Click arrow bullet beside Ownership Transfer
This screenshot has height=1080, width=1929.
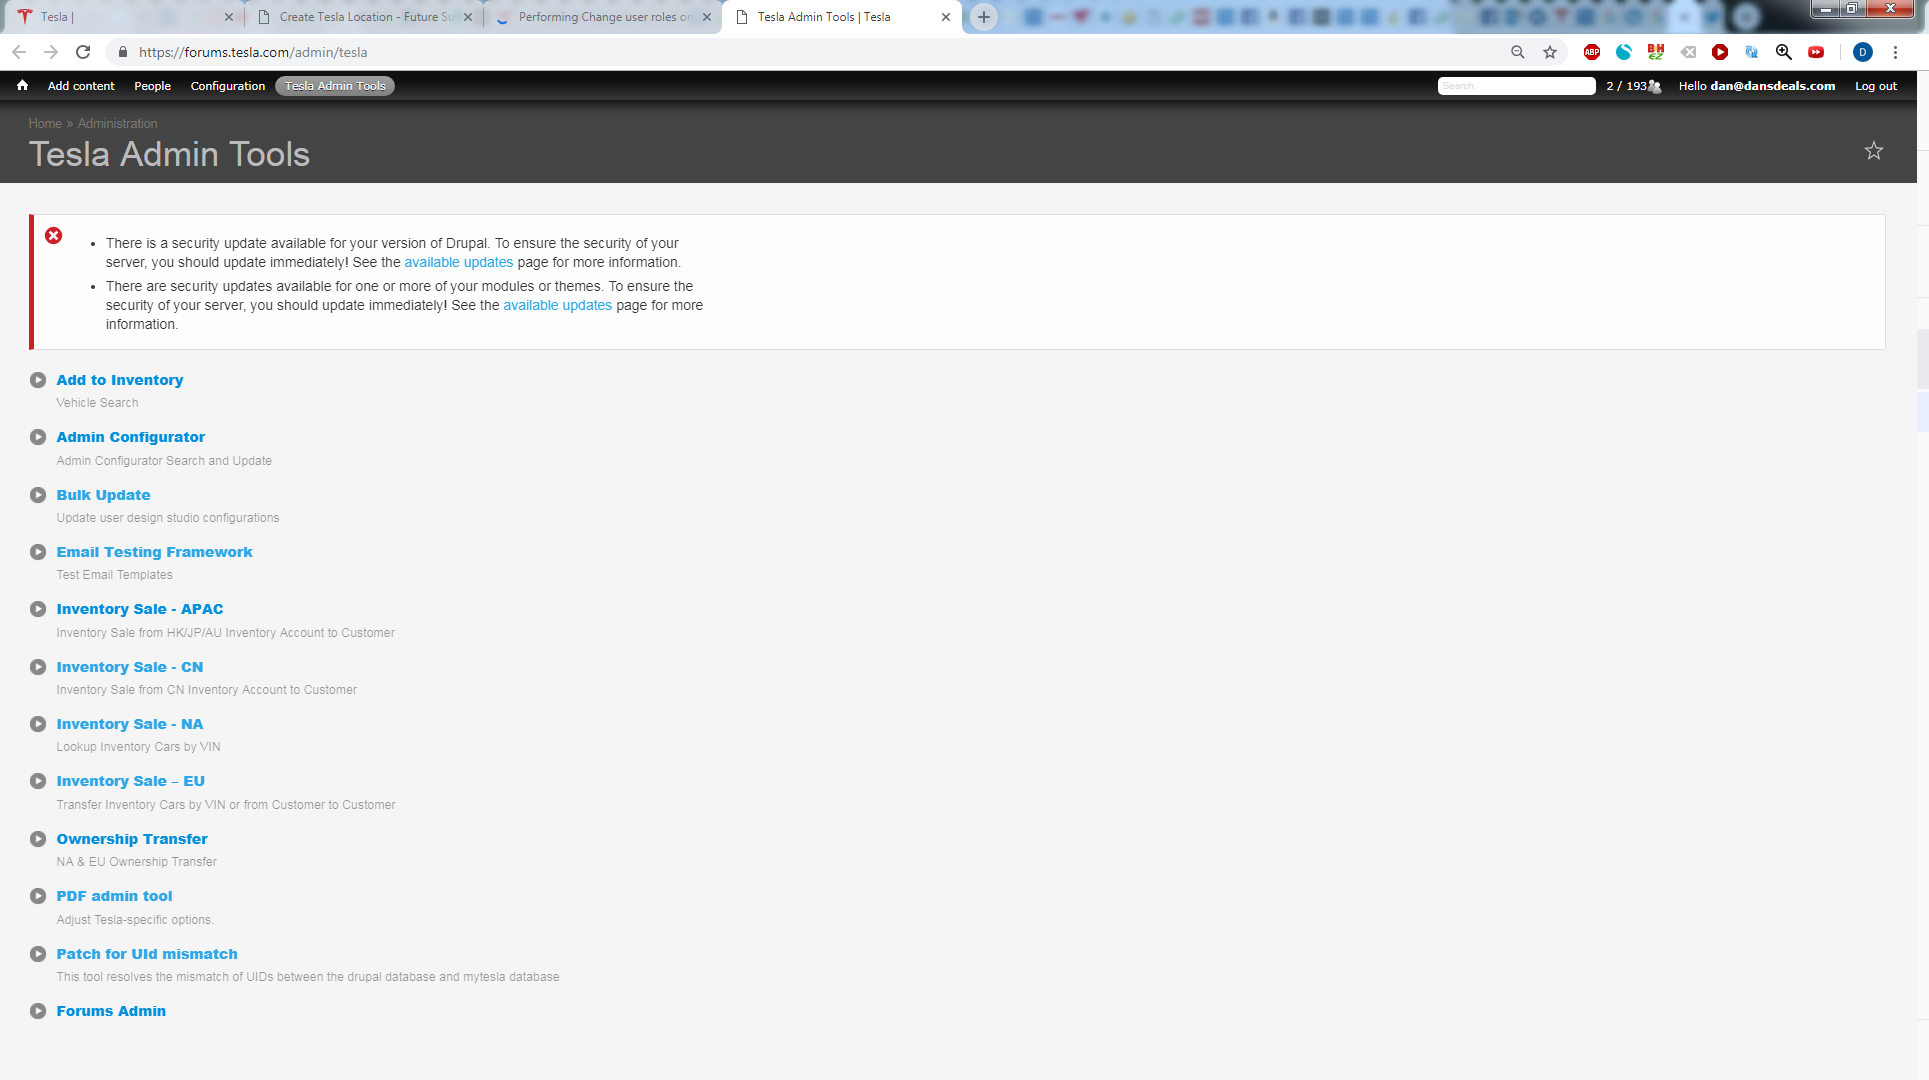(38, 839)
